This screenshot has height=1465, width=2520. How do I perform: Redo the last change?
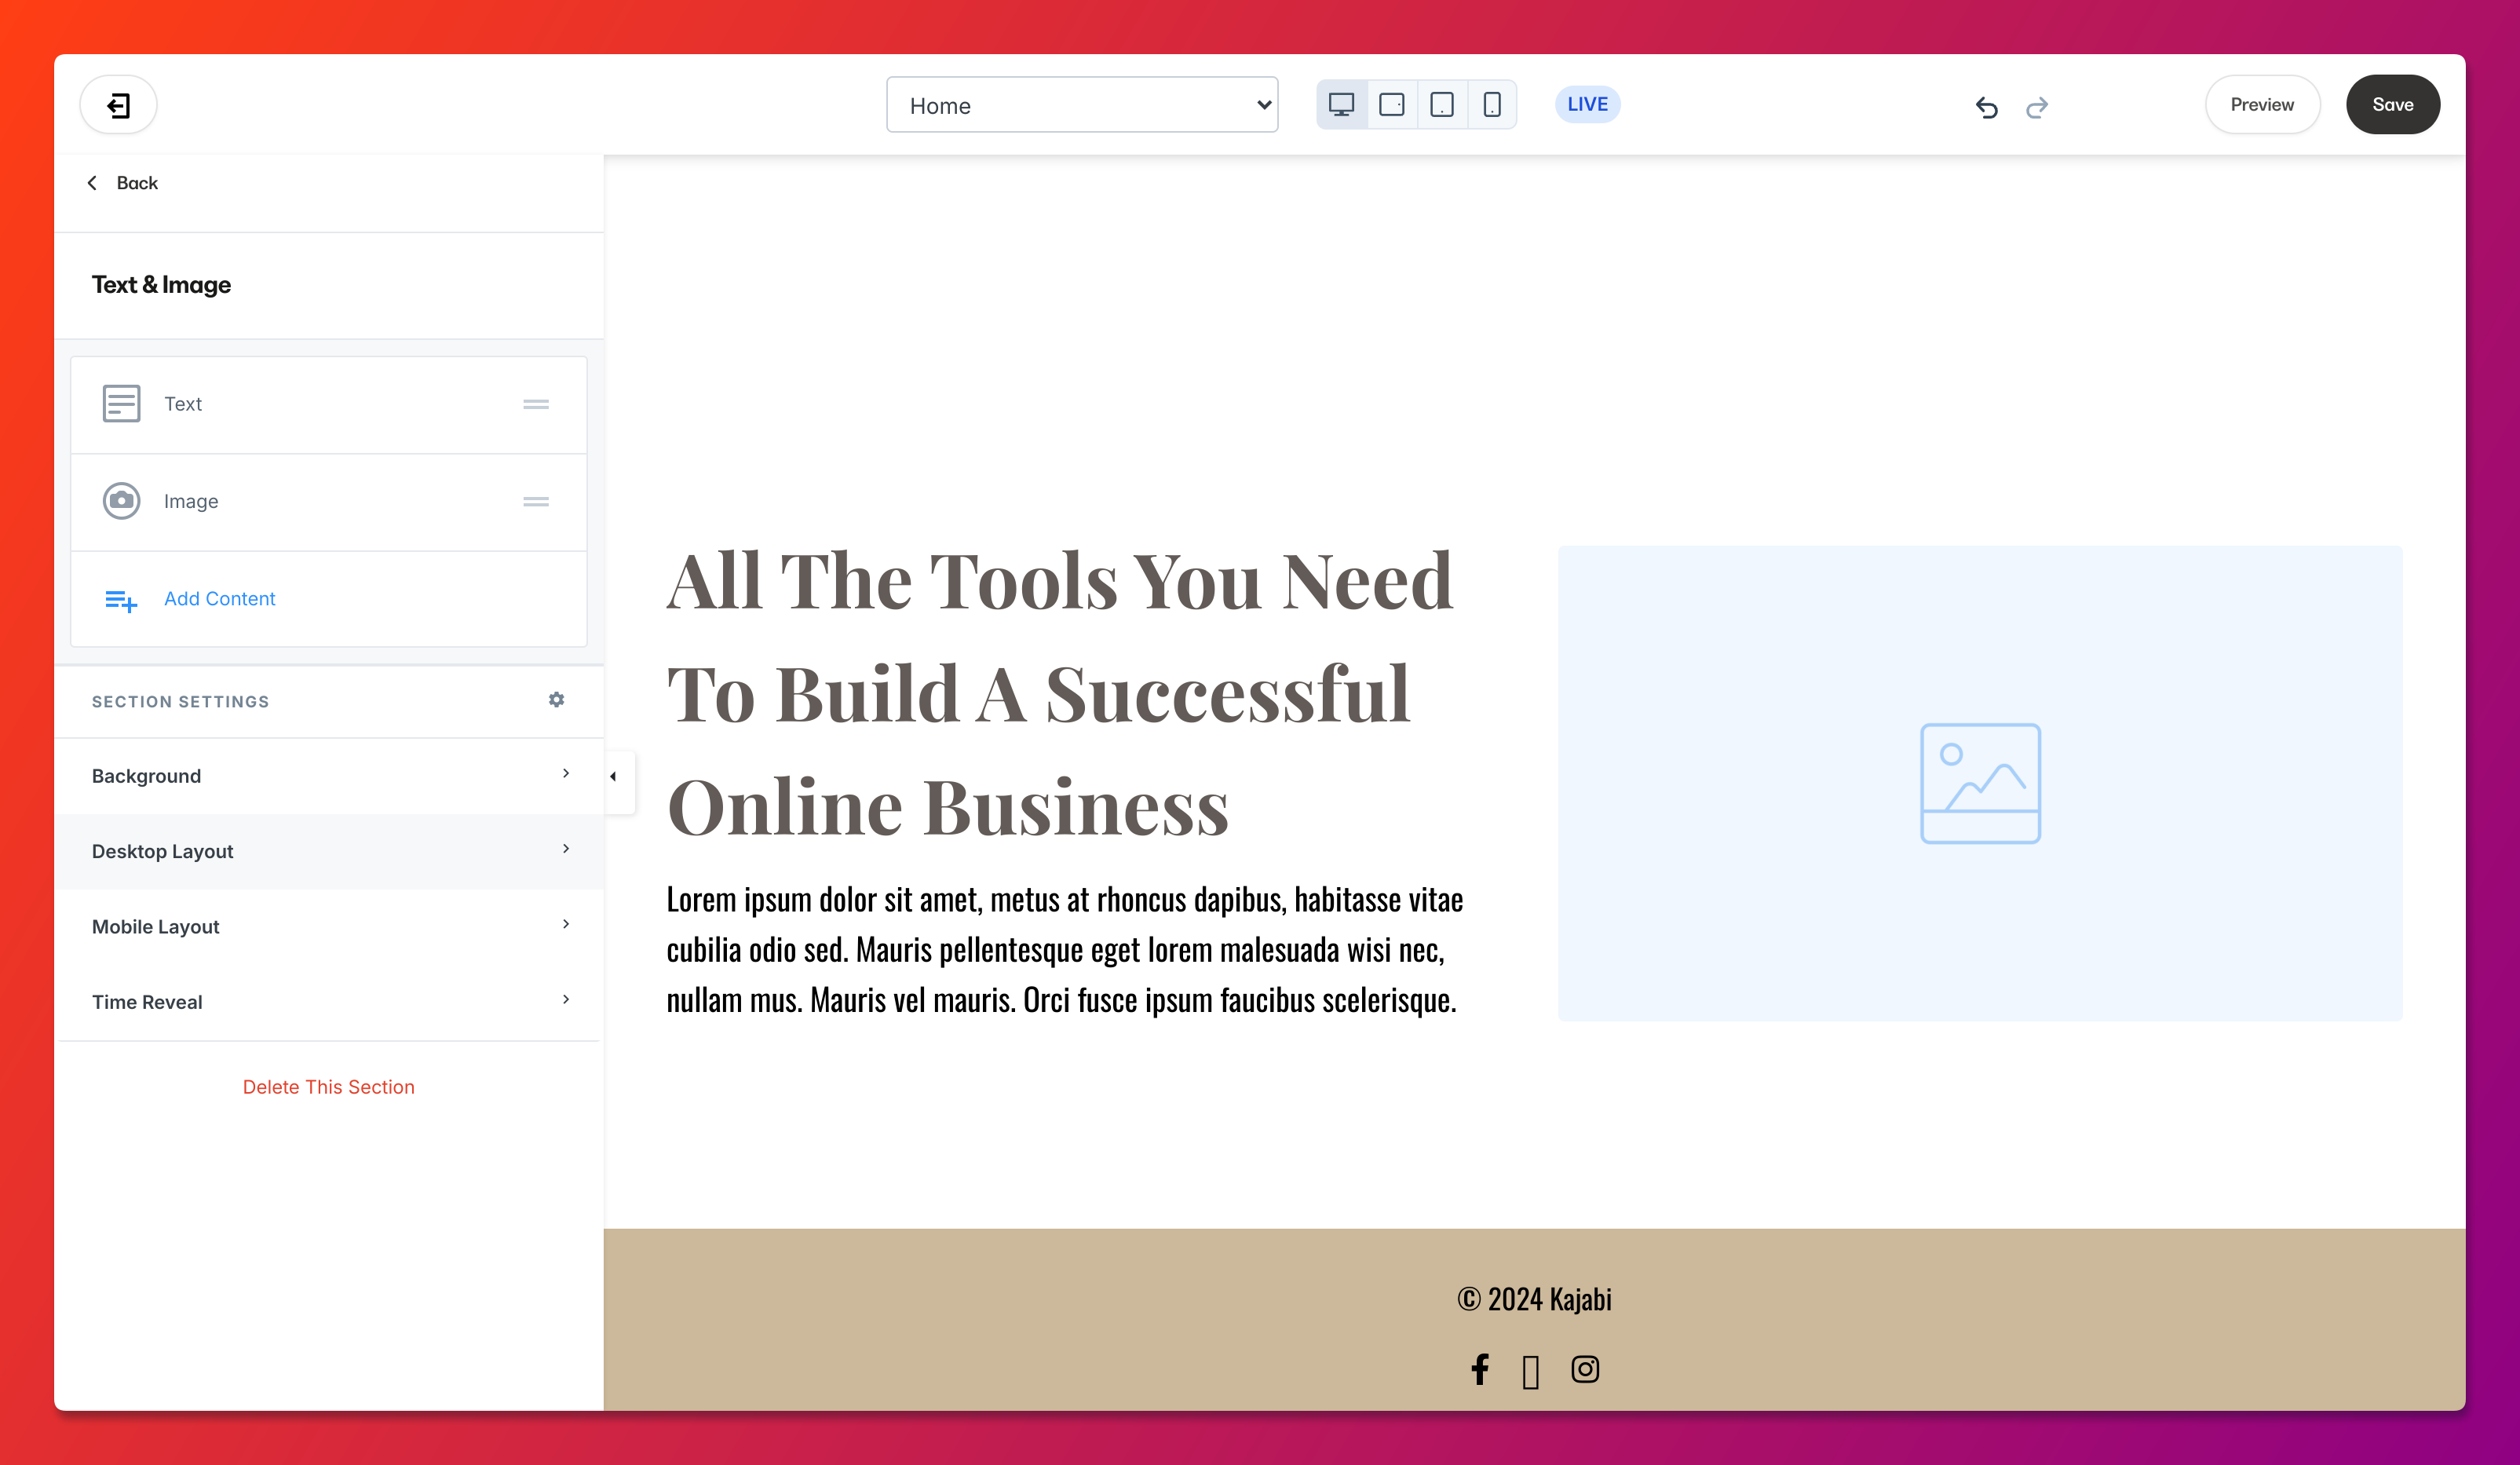(x=2037, y=107)
